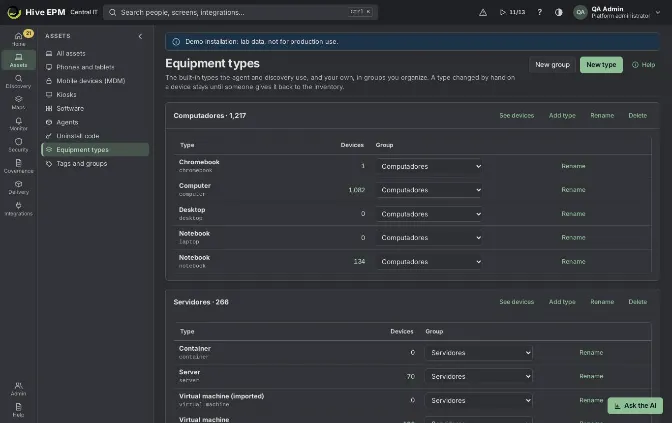Open the Delivery section in the left rail
Screen dimensions: 672x423
pos(18,187)
